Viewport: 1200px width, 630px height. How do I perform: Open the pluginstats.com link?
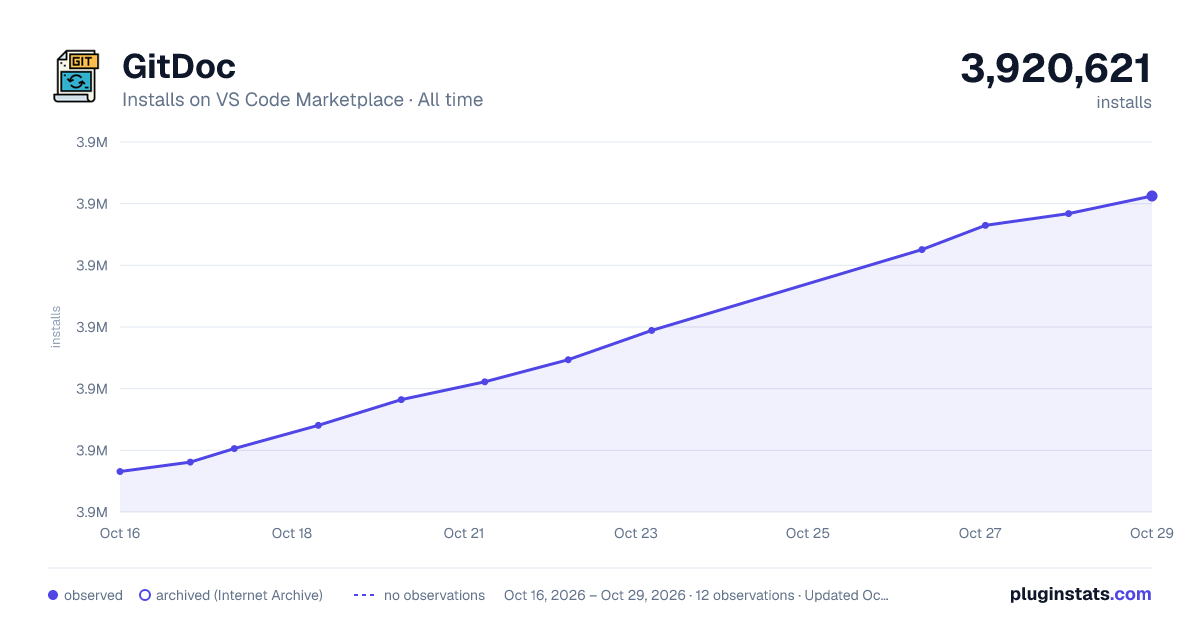click(1081, 594)
